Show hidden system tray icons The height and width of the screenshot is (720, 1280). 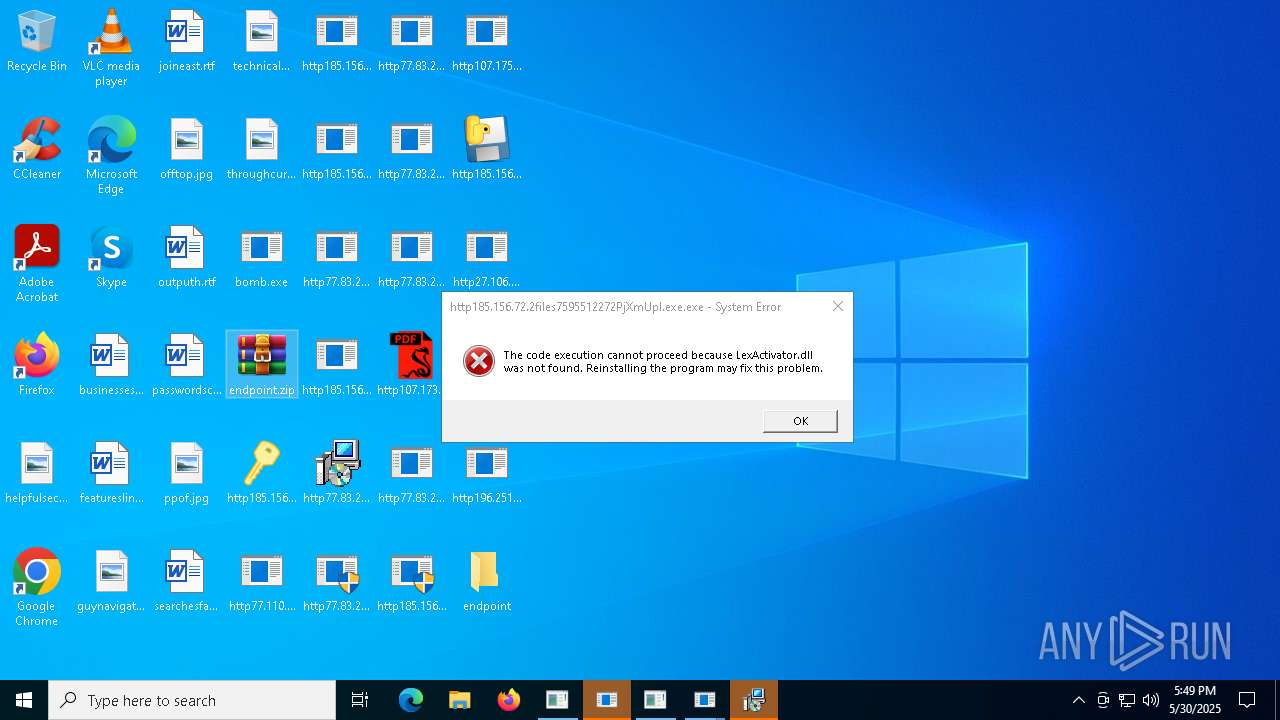(1078, 700)
